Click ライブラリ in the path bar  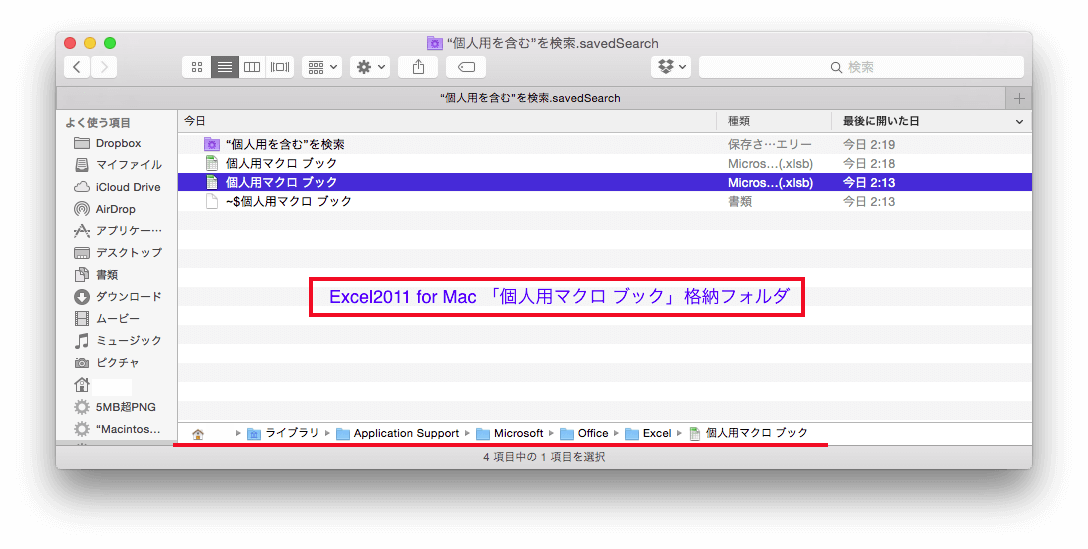(283, 433)
